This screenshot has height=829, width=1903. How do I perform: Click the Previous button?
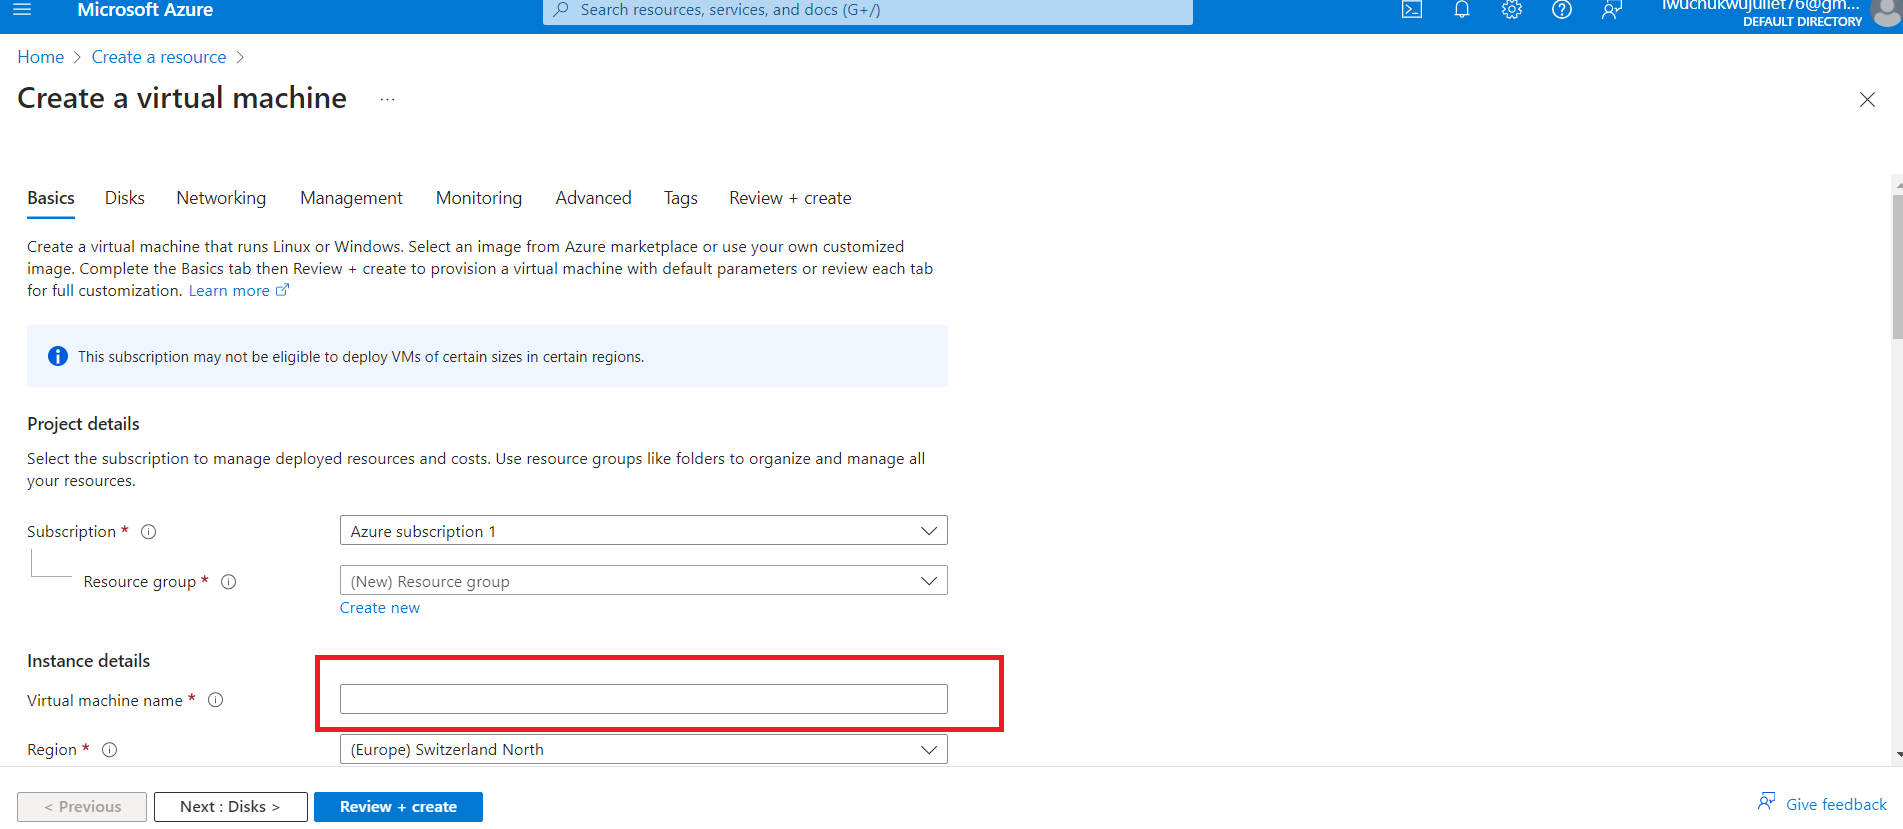tap(82, 807)
